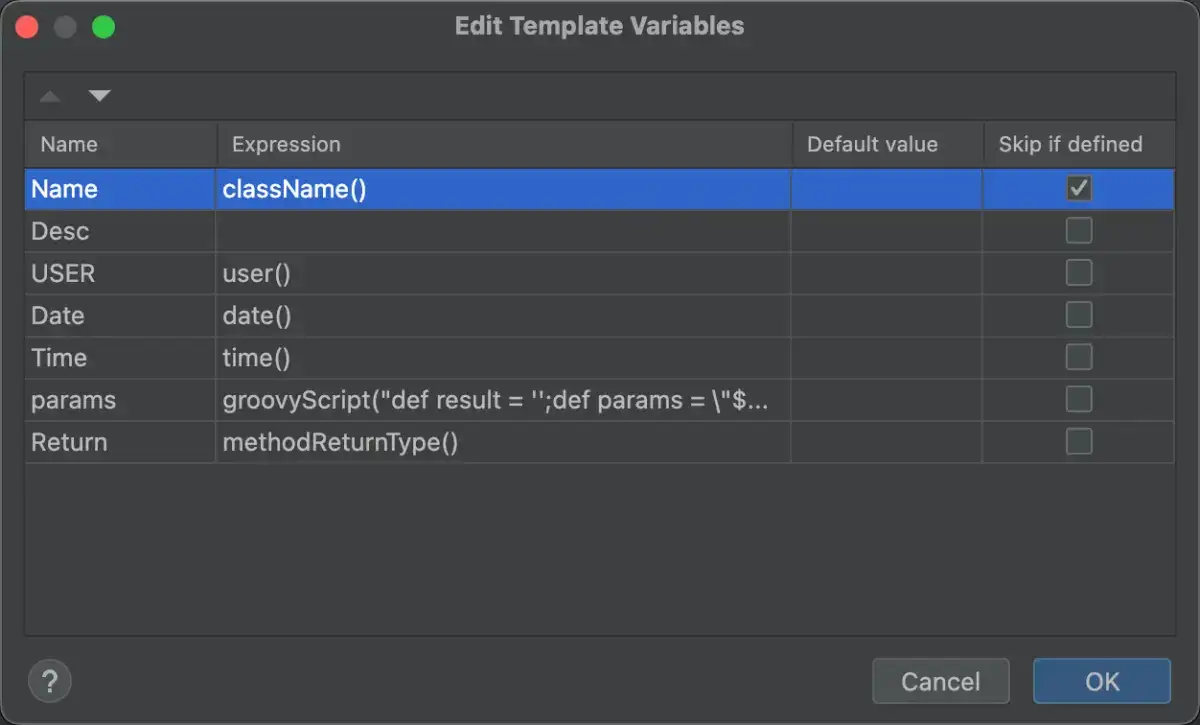Check Skip if defined for USER row

click(1078, 273)
